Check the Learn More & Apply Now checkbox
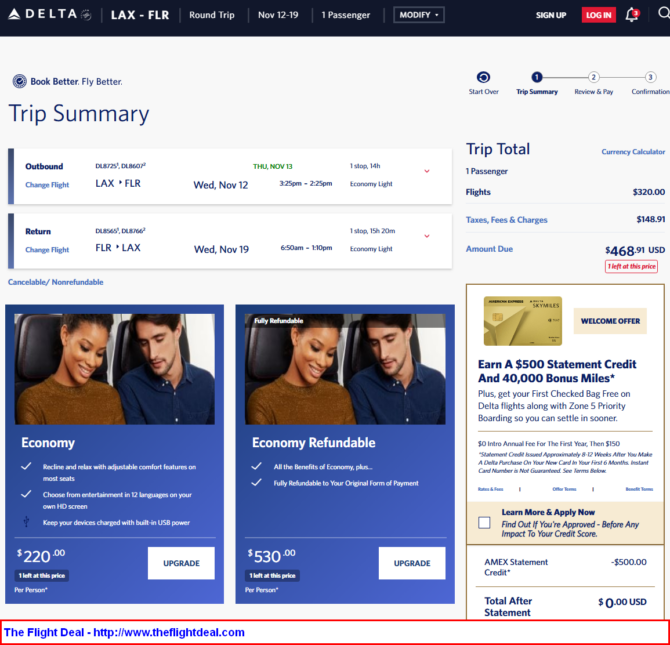 (x=484, y=522)
